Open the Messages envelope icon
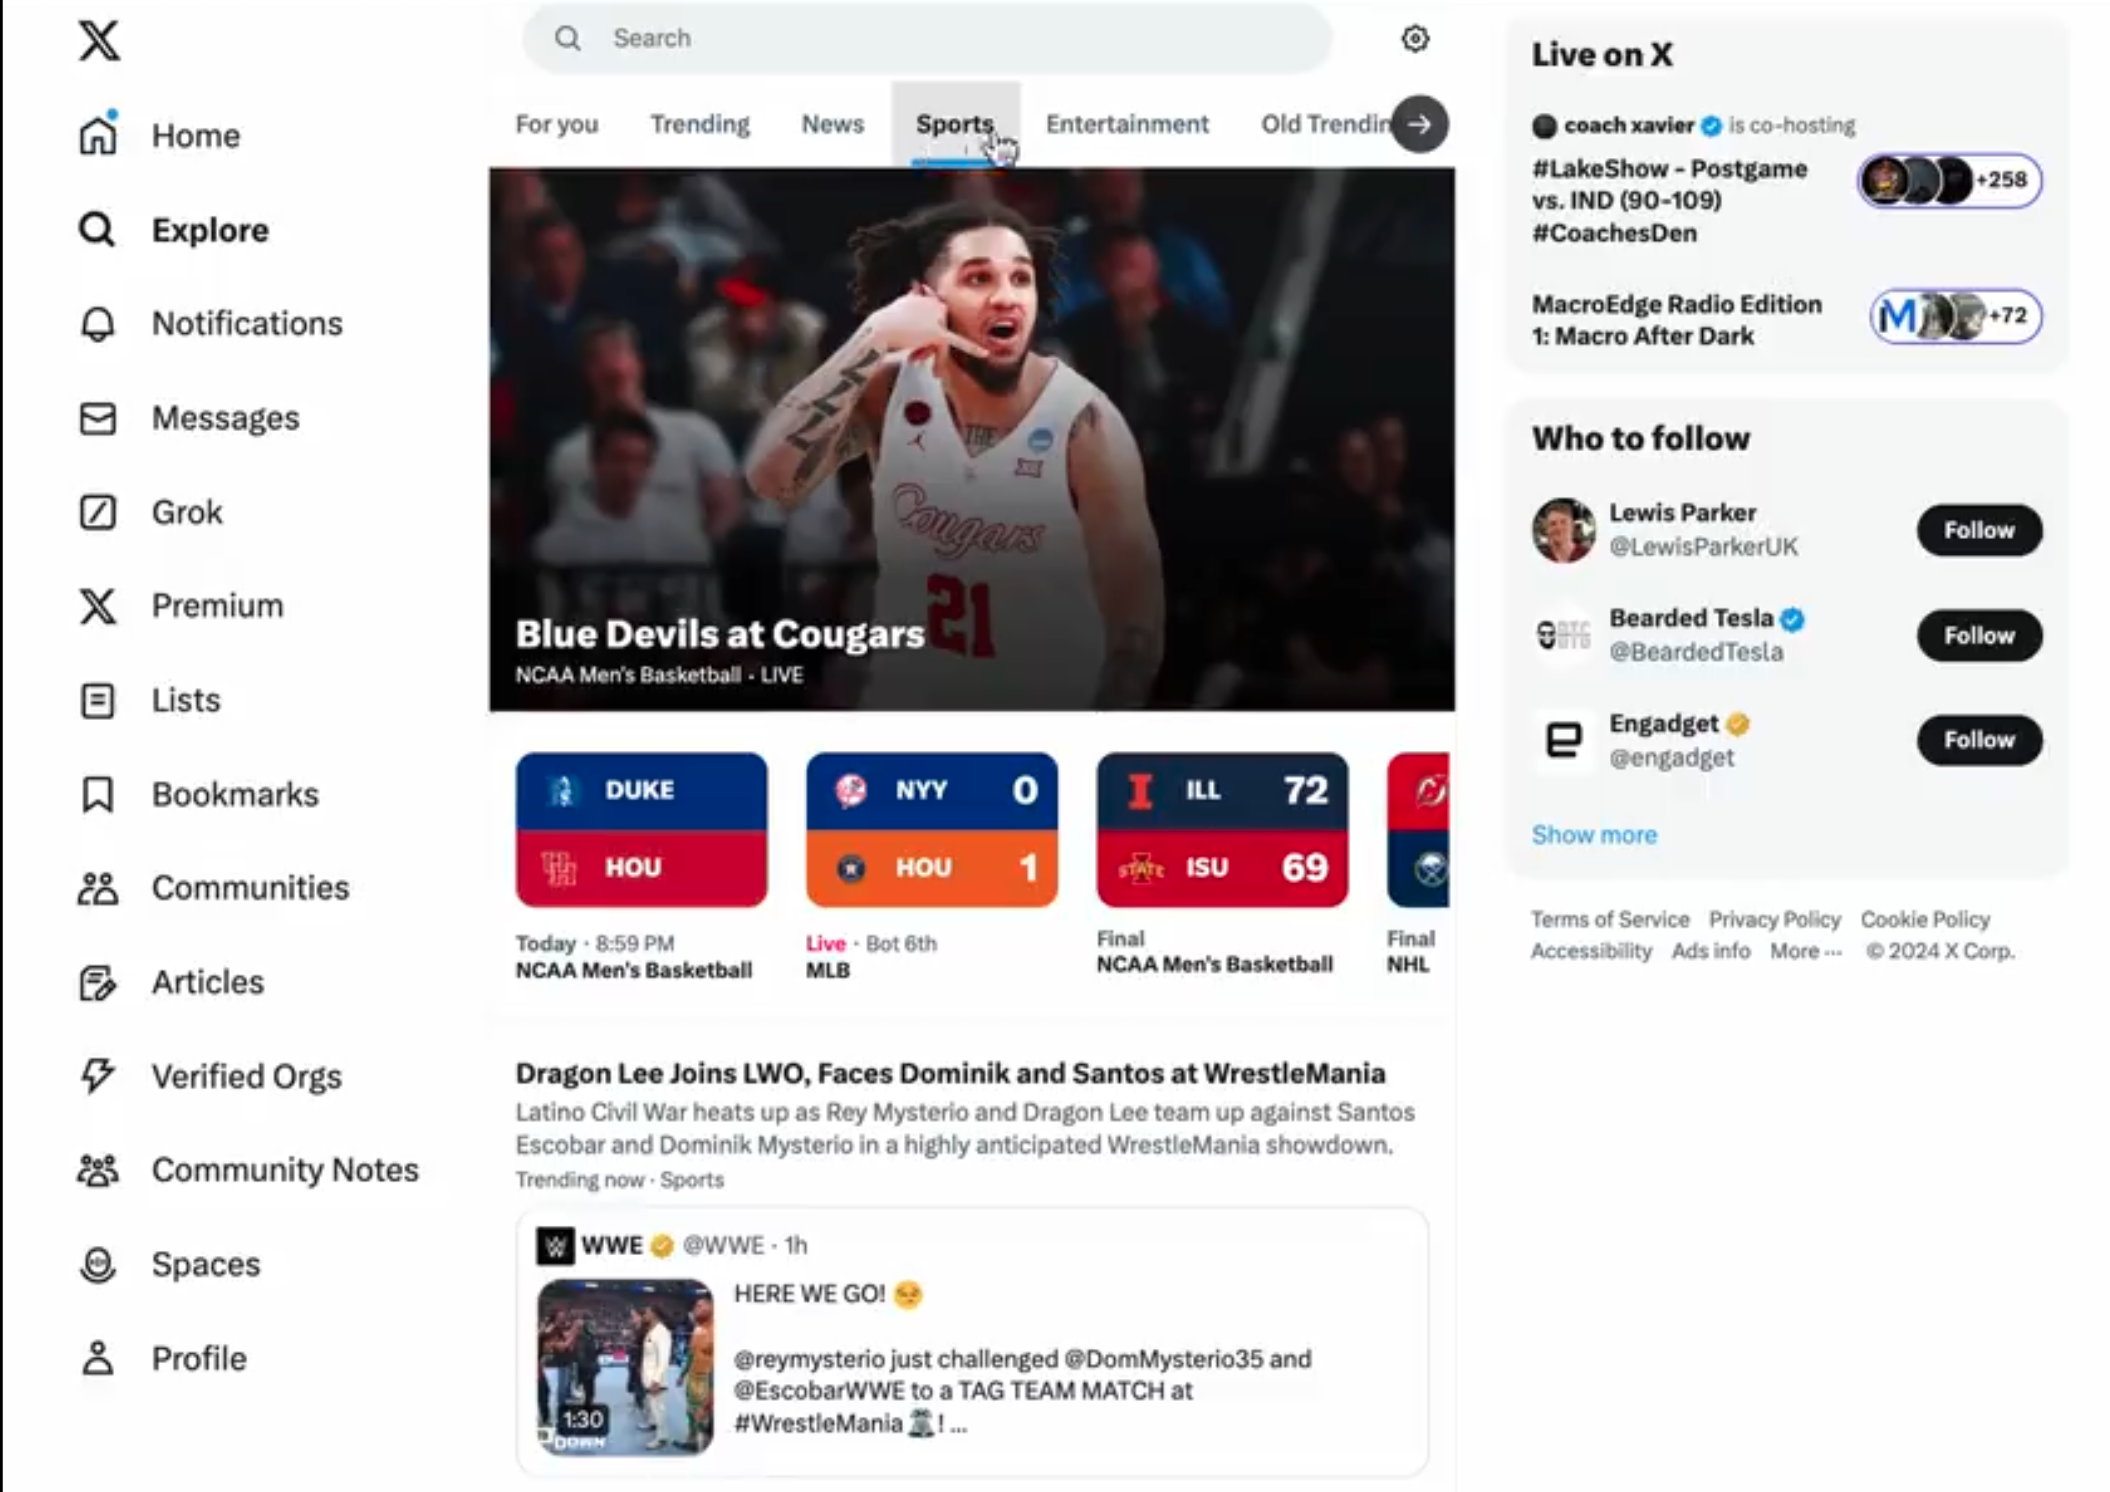This screenshot has height=1492, width=2110. click(x=98, y=418)
